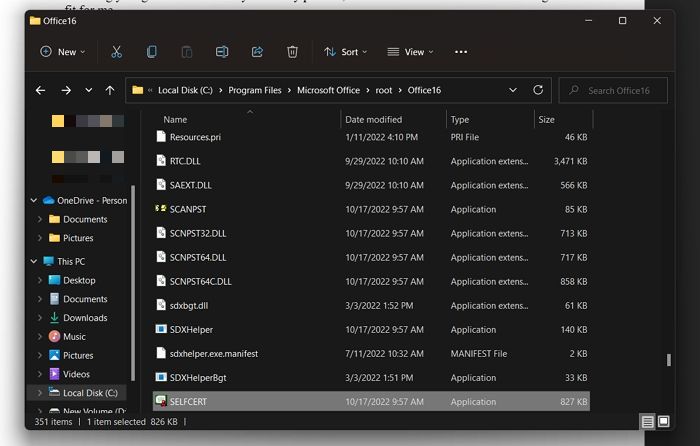Click the RTC.DLL file icon

[x=161, y=161]
